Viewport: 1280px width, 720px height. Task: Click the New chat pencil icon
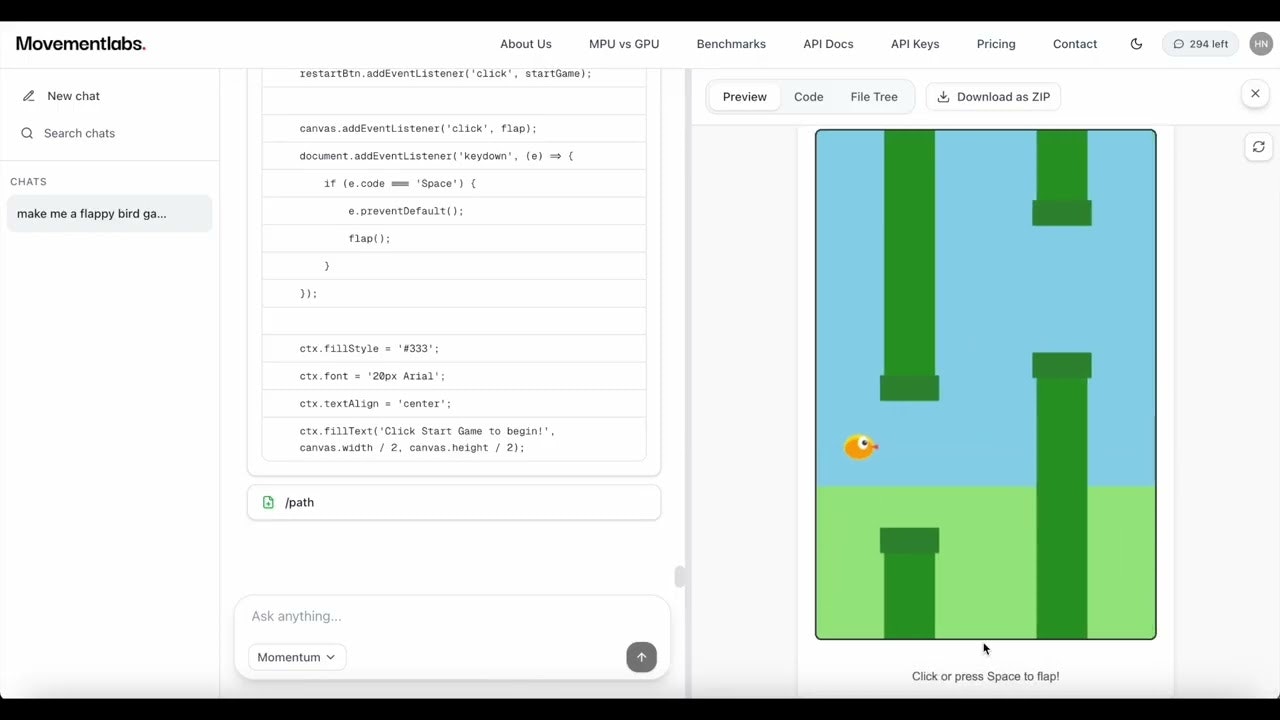(28, 96)
